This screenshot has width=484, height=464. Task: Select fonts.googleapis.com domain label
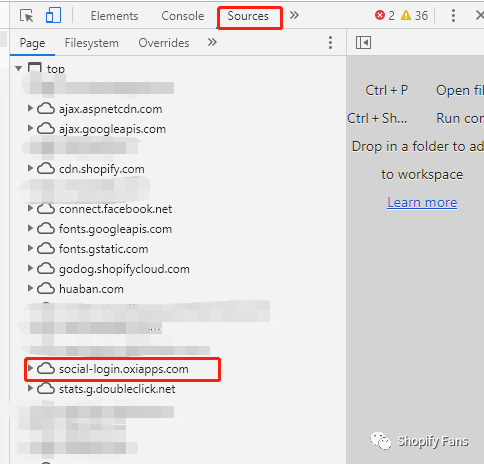pos(115,229)
